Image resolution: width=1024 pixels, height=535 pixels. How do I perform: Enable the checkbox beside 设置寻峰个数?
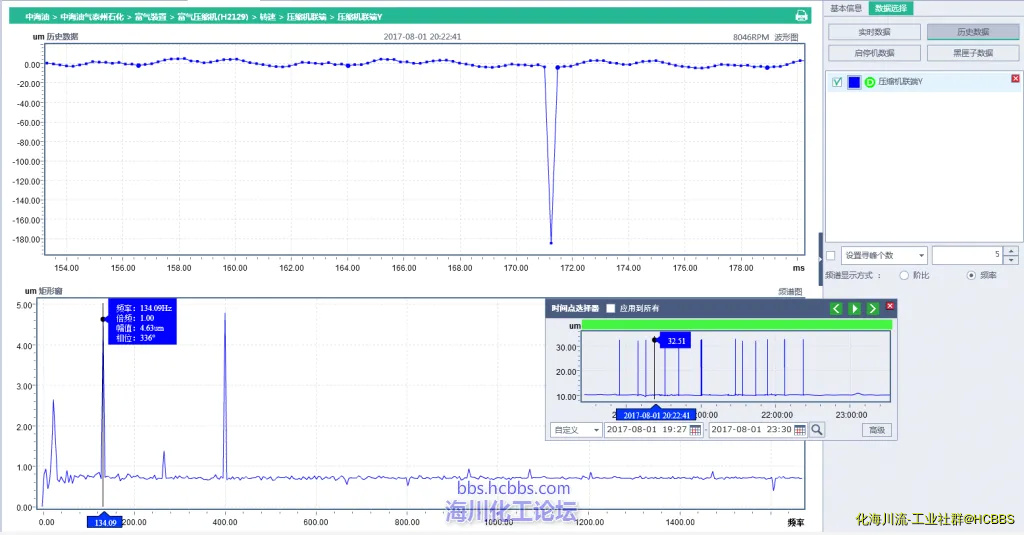(x=830, y=255)
